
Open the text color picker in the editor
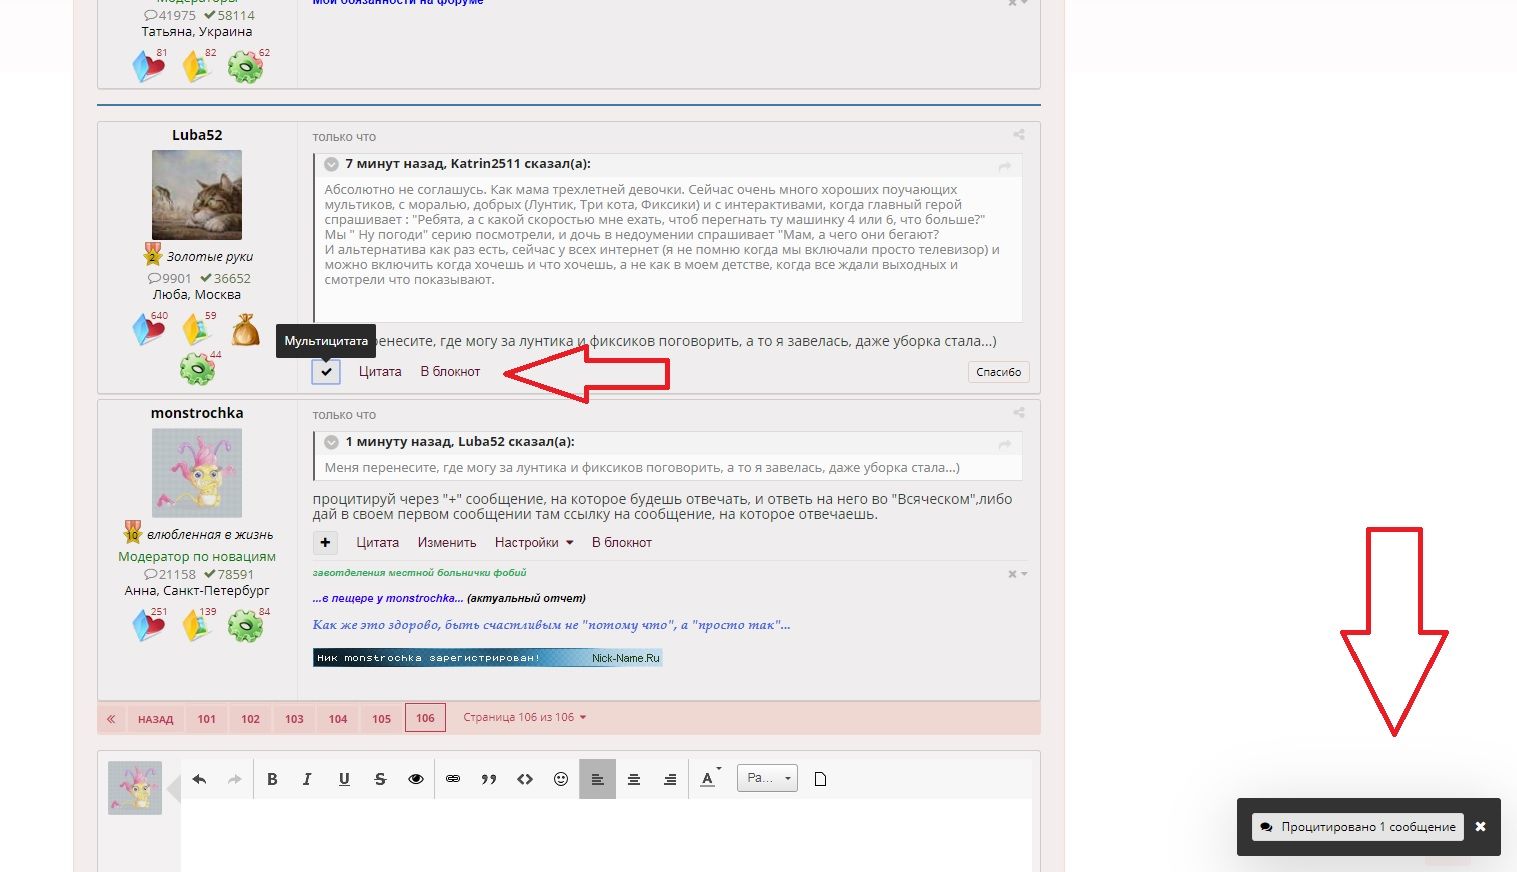coord(709,779)
